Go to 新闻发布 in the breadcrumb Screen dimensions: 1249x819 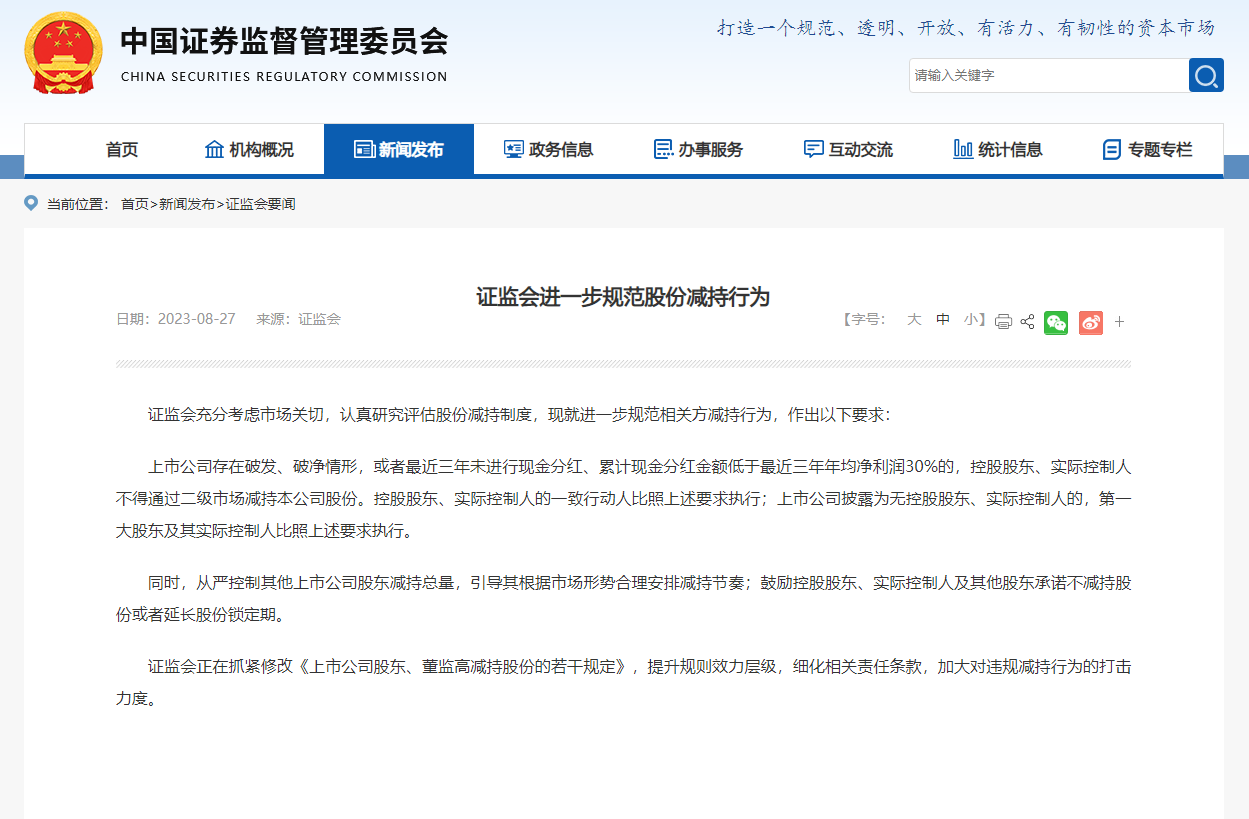[187, 204]
